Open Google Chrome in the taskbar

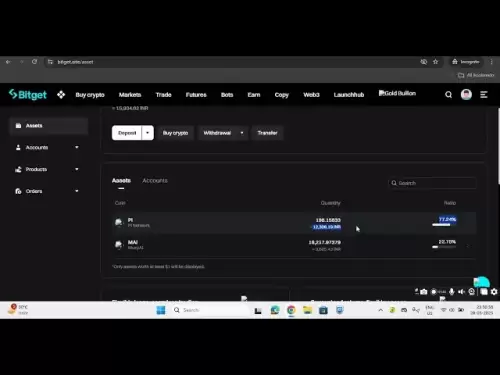click(291, 310)
